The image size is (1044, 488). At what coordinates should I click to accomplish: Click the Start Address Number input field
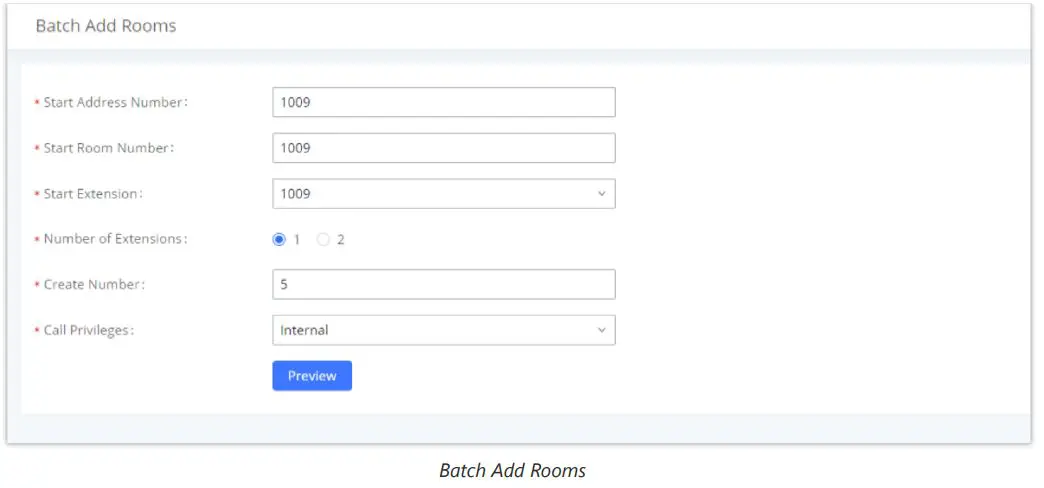[443, 102]
